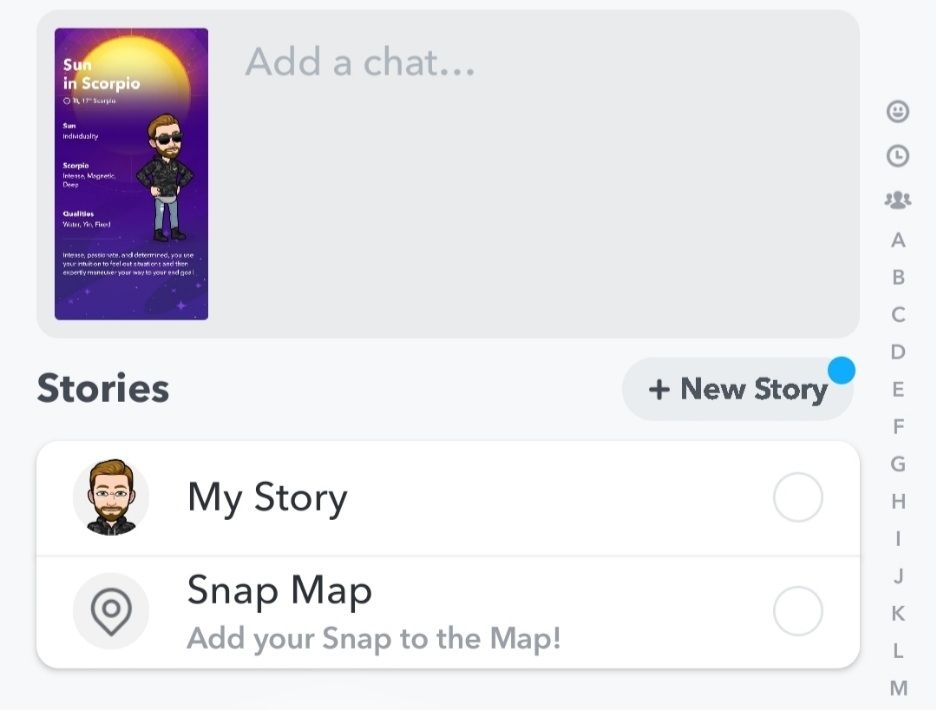Jump to letter H in the index
The width and height of the screenshot is (936, 710).
coord(898,501)
